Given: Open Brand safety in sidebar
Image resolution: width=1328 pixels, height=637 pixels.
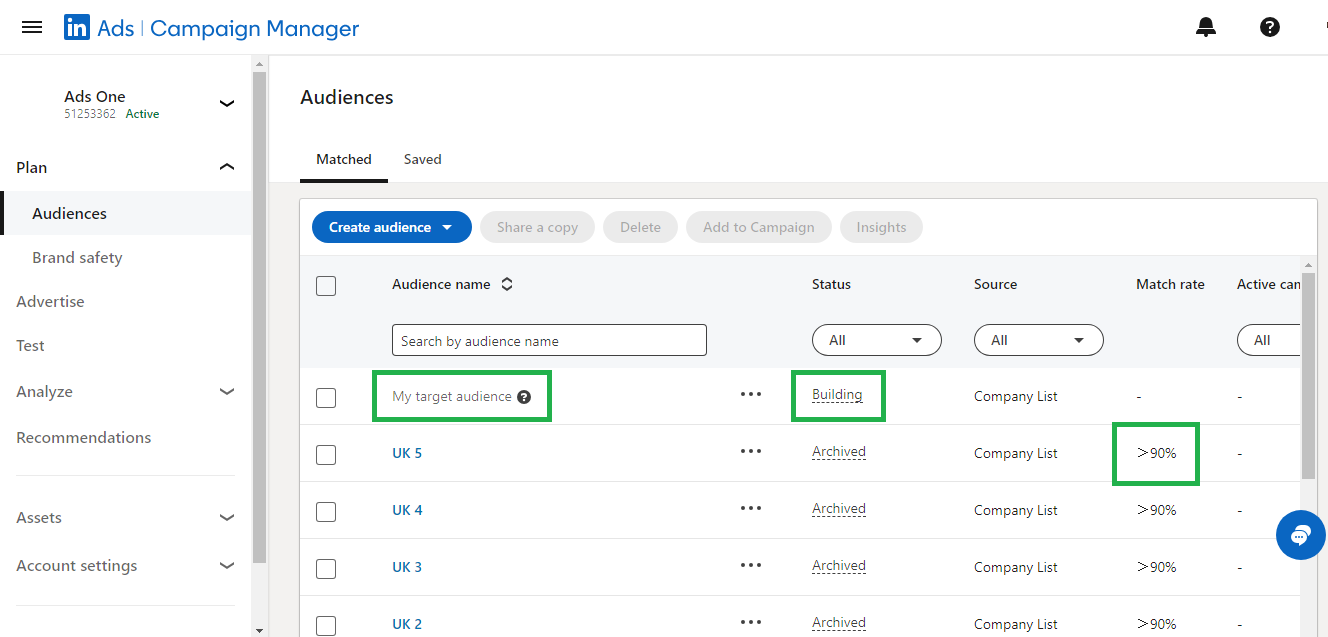Looking at the screenshot, I should point(77,257).
